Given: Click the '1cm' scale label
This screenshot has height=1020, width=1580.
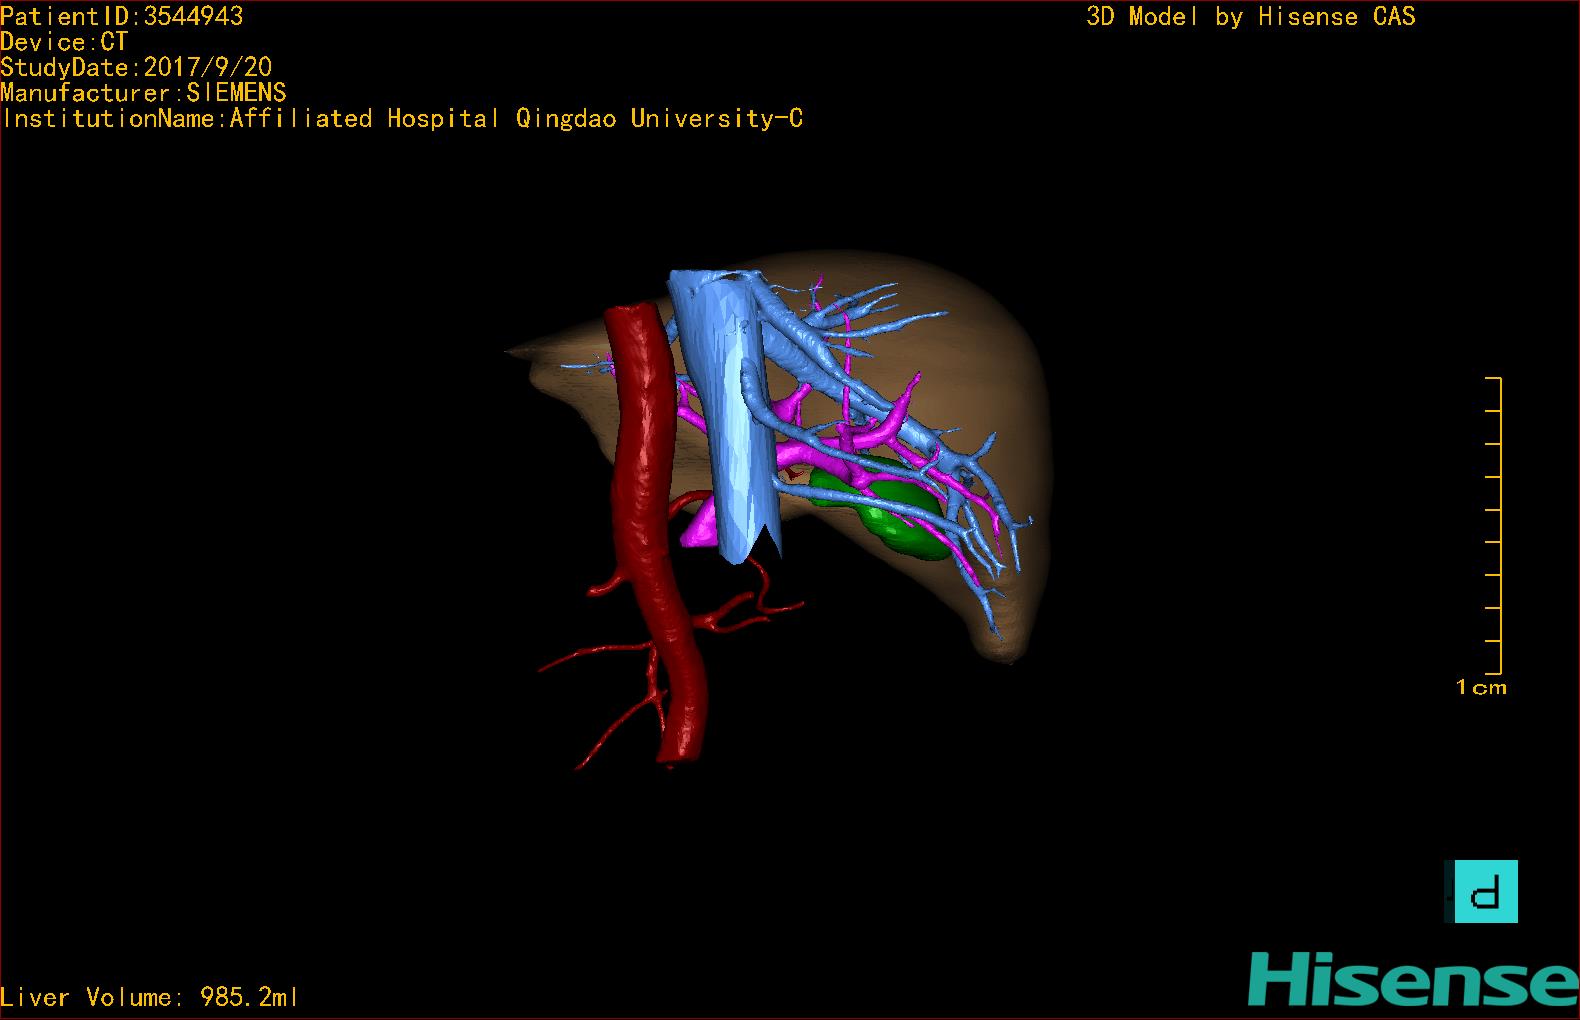Looking at the screenshot, I should coord(1481,687).
